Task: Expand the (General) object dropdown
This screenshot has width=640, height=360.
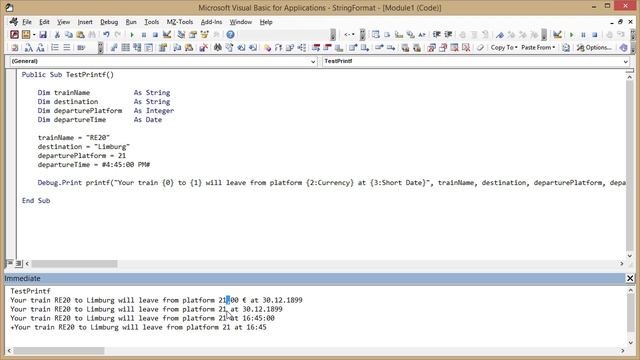Action: tap(313, 62)
